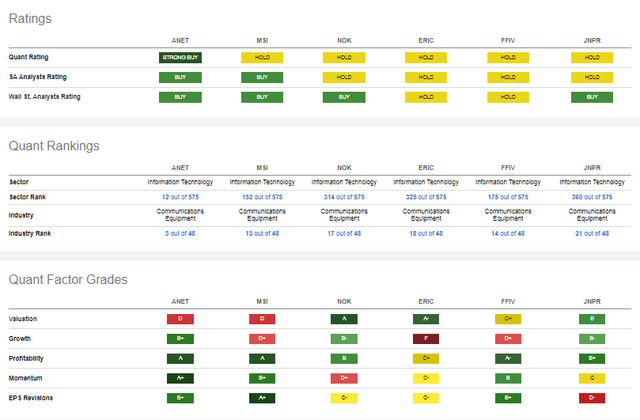Image resolution: width=640 pixels, height=420 pixels.
Task: Click FFIV's HOLD badge in SA Analysts Rating row
Action: click(508, 77)
